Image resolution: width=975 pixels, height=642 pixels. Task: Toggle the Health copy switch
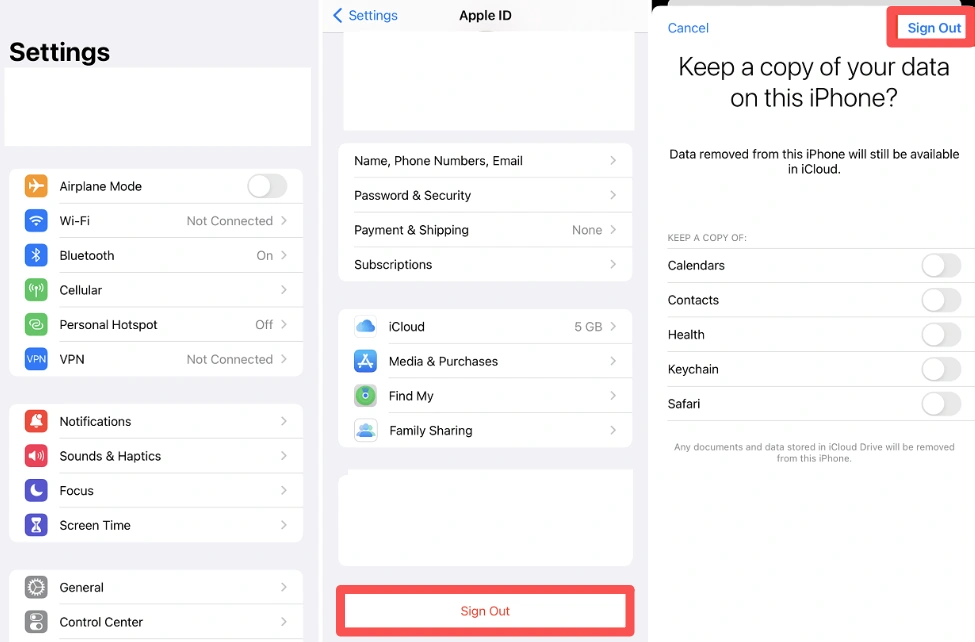coord(941,335)
